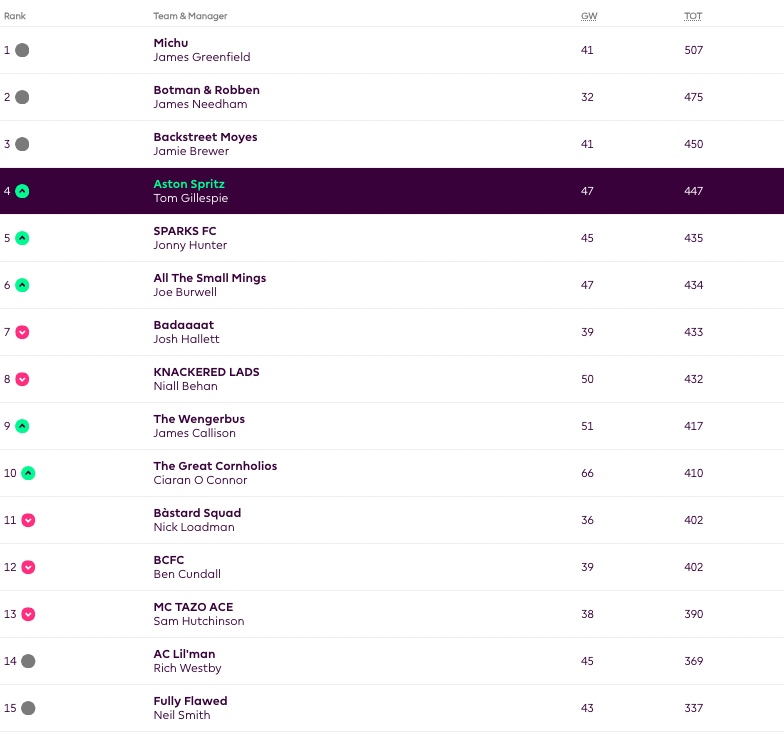
Task: Select the Bàstard Squad team link
Action: 197,513
